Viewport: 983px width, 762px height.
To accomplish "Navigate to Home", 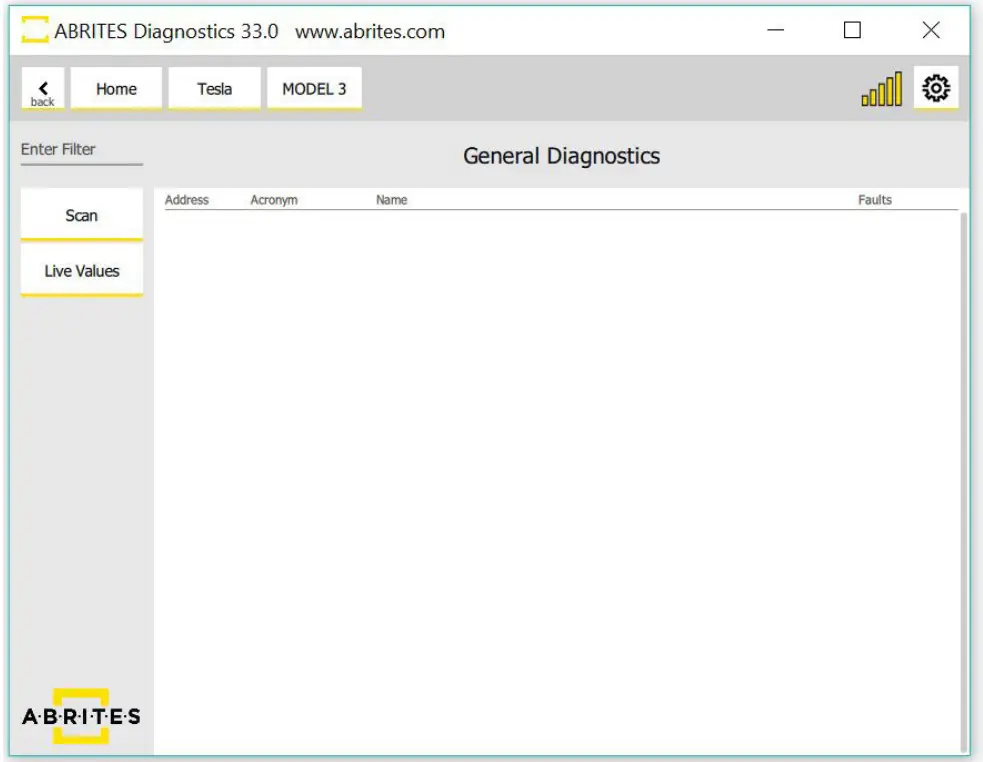I will [x=115, y=88].
